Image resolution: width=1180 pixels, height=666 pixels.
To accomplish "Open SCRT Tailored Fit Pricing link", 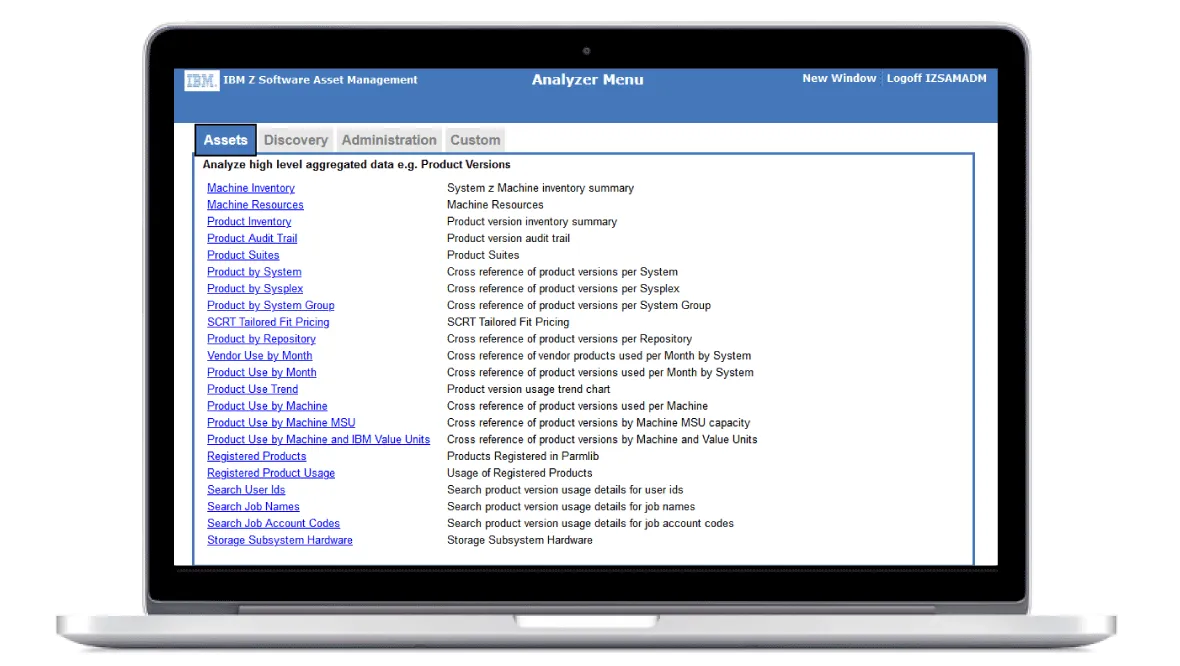I will coord(268,322).
